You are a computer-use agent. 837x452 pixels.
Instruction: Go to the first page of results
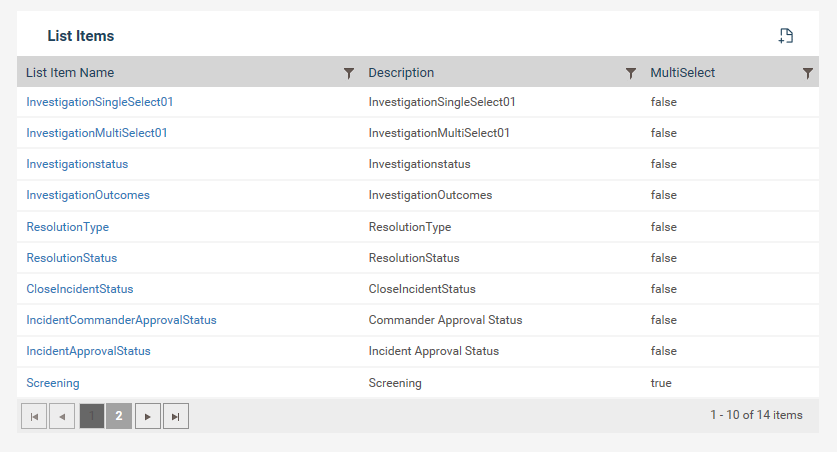pos(34,416)
